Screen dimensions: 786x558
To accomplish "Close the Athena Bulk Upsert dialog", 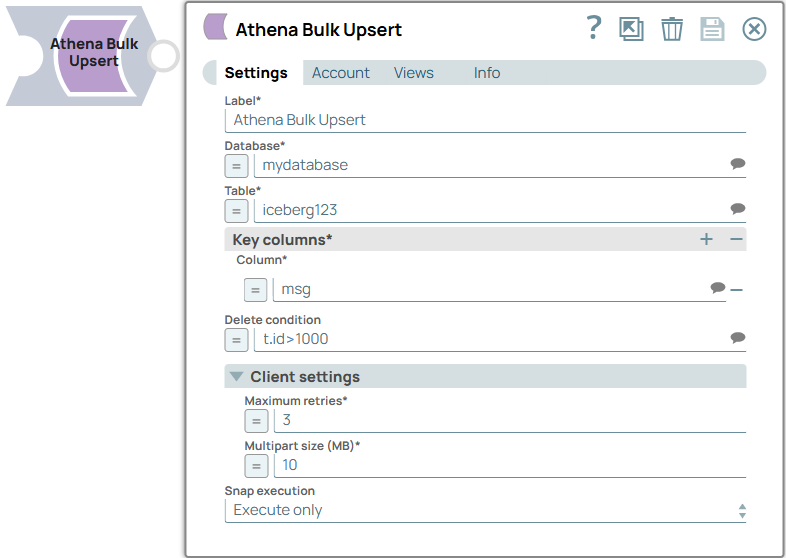I will (754, 29).
